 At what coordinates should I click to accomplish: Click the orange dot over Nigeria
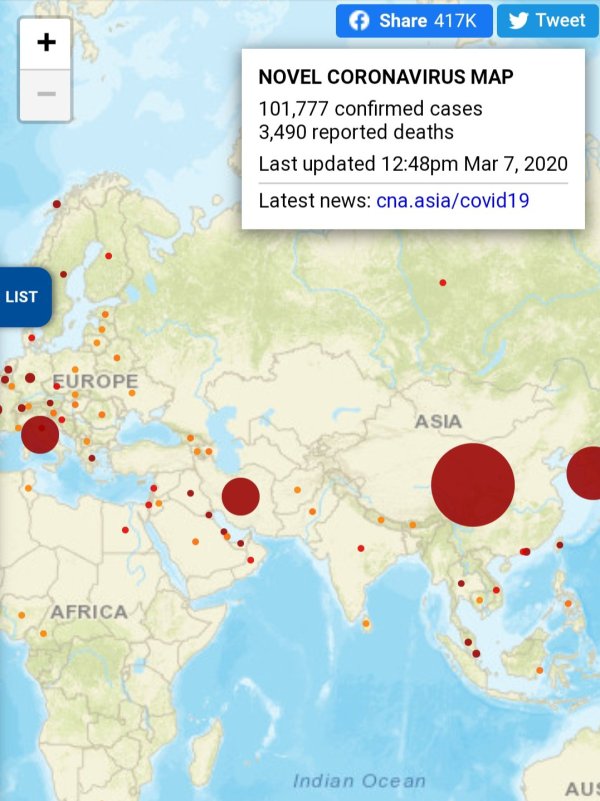[43, 633]
